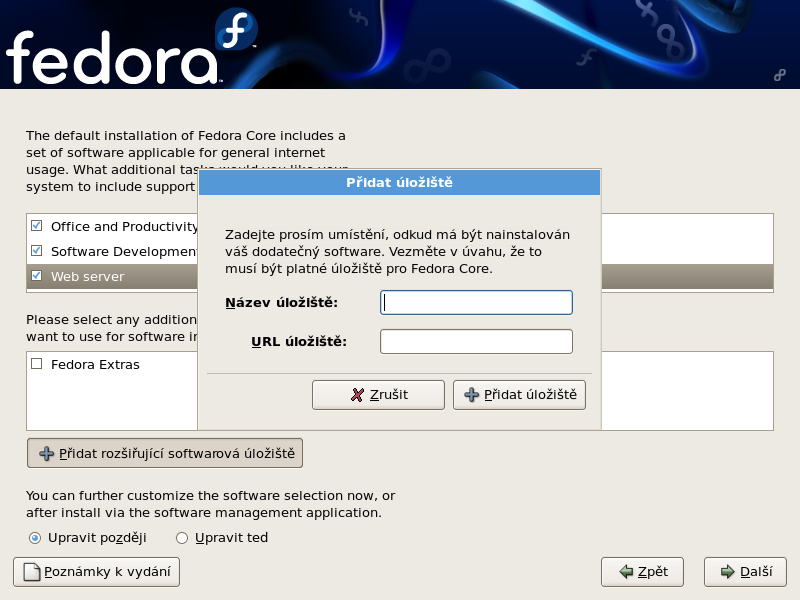Focus the Název úložiště input field
Viewport: 800px width, 600px height.
click(477, 303)
